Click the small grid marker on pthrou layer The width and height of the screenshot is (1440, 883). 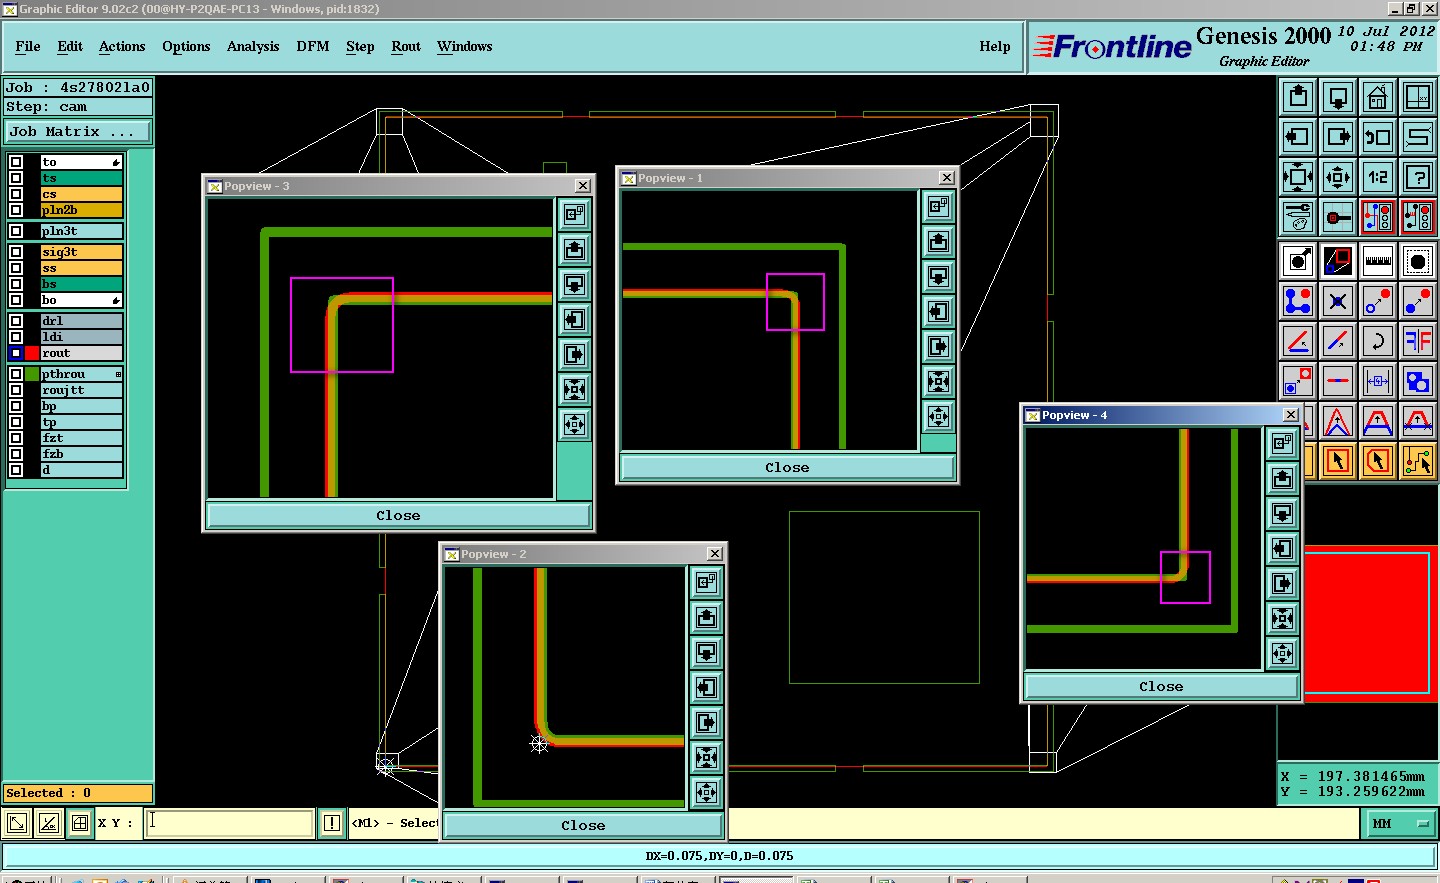pos(118,374)
